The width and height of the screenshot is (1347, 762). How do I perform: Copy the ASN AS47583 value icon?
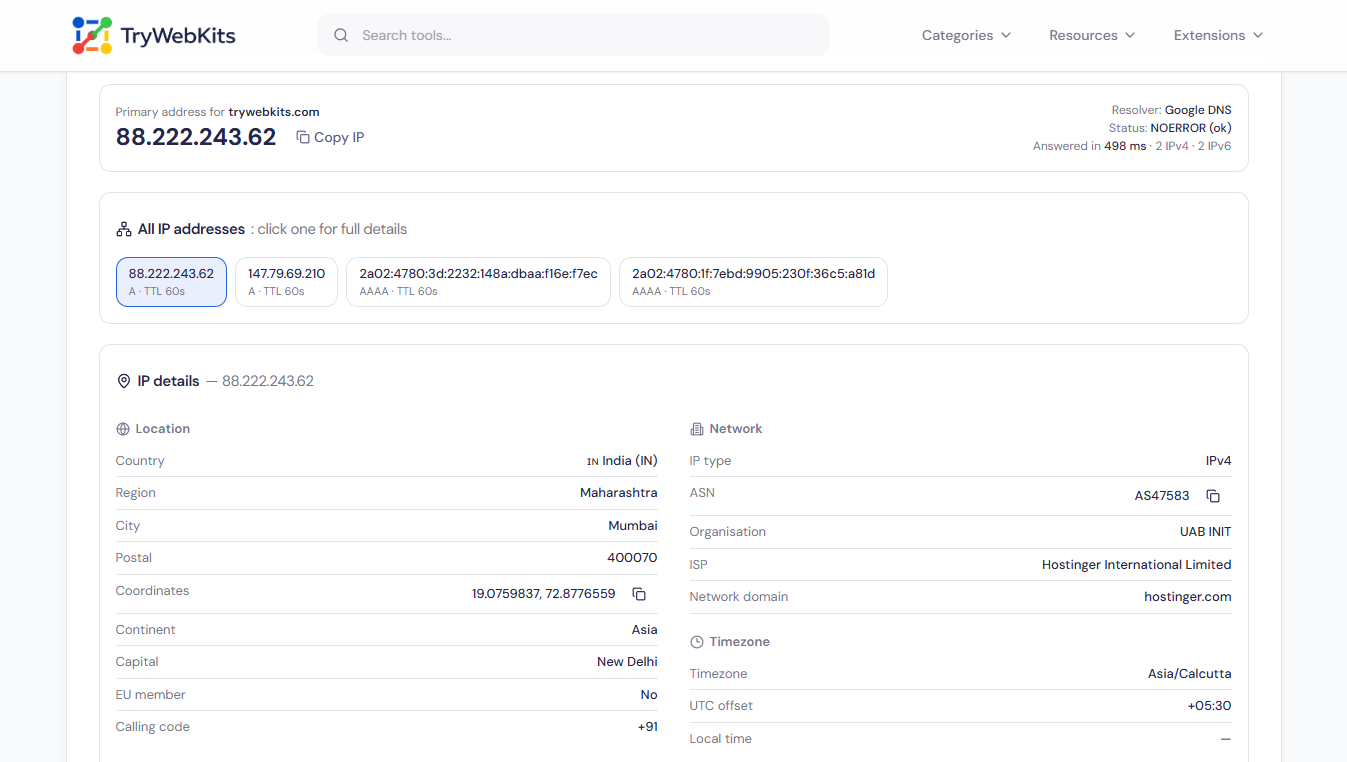click(x=1213, y=496)
